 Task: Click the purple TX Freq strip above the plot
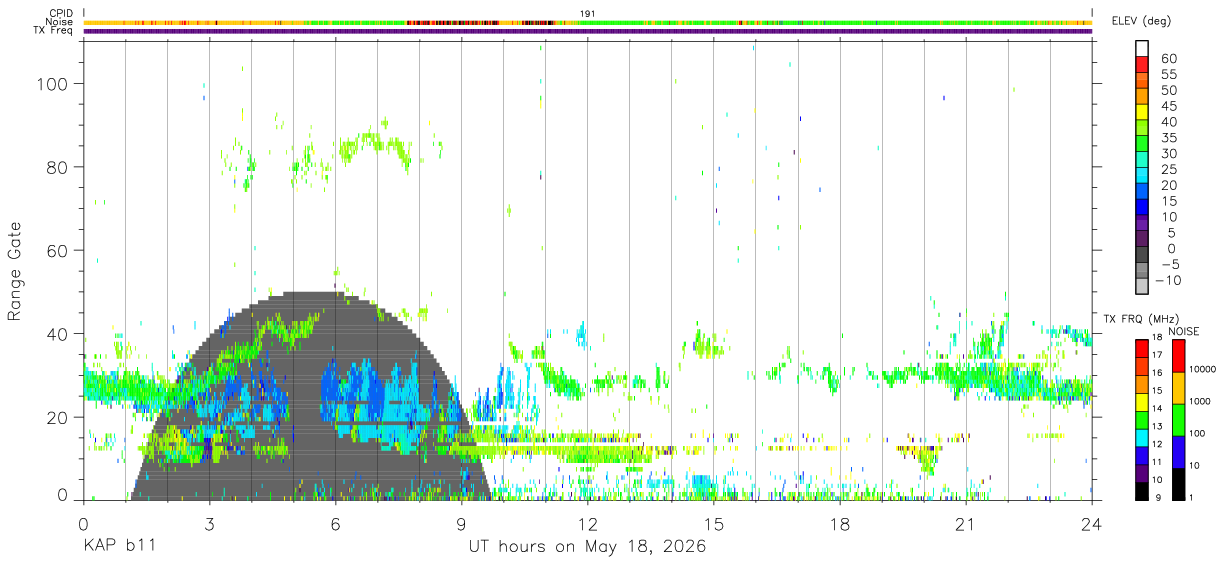point(588,31)
